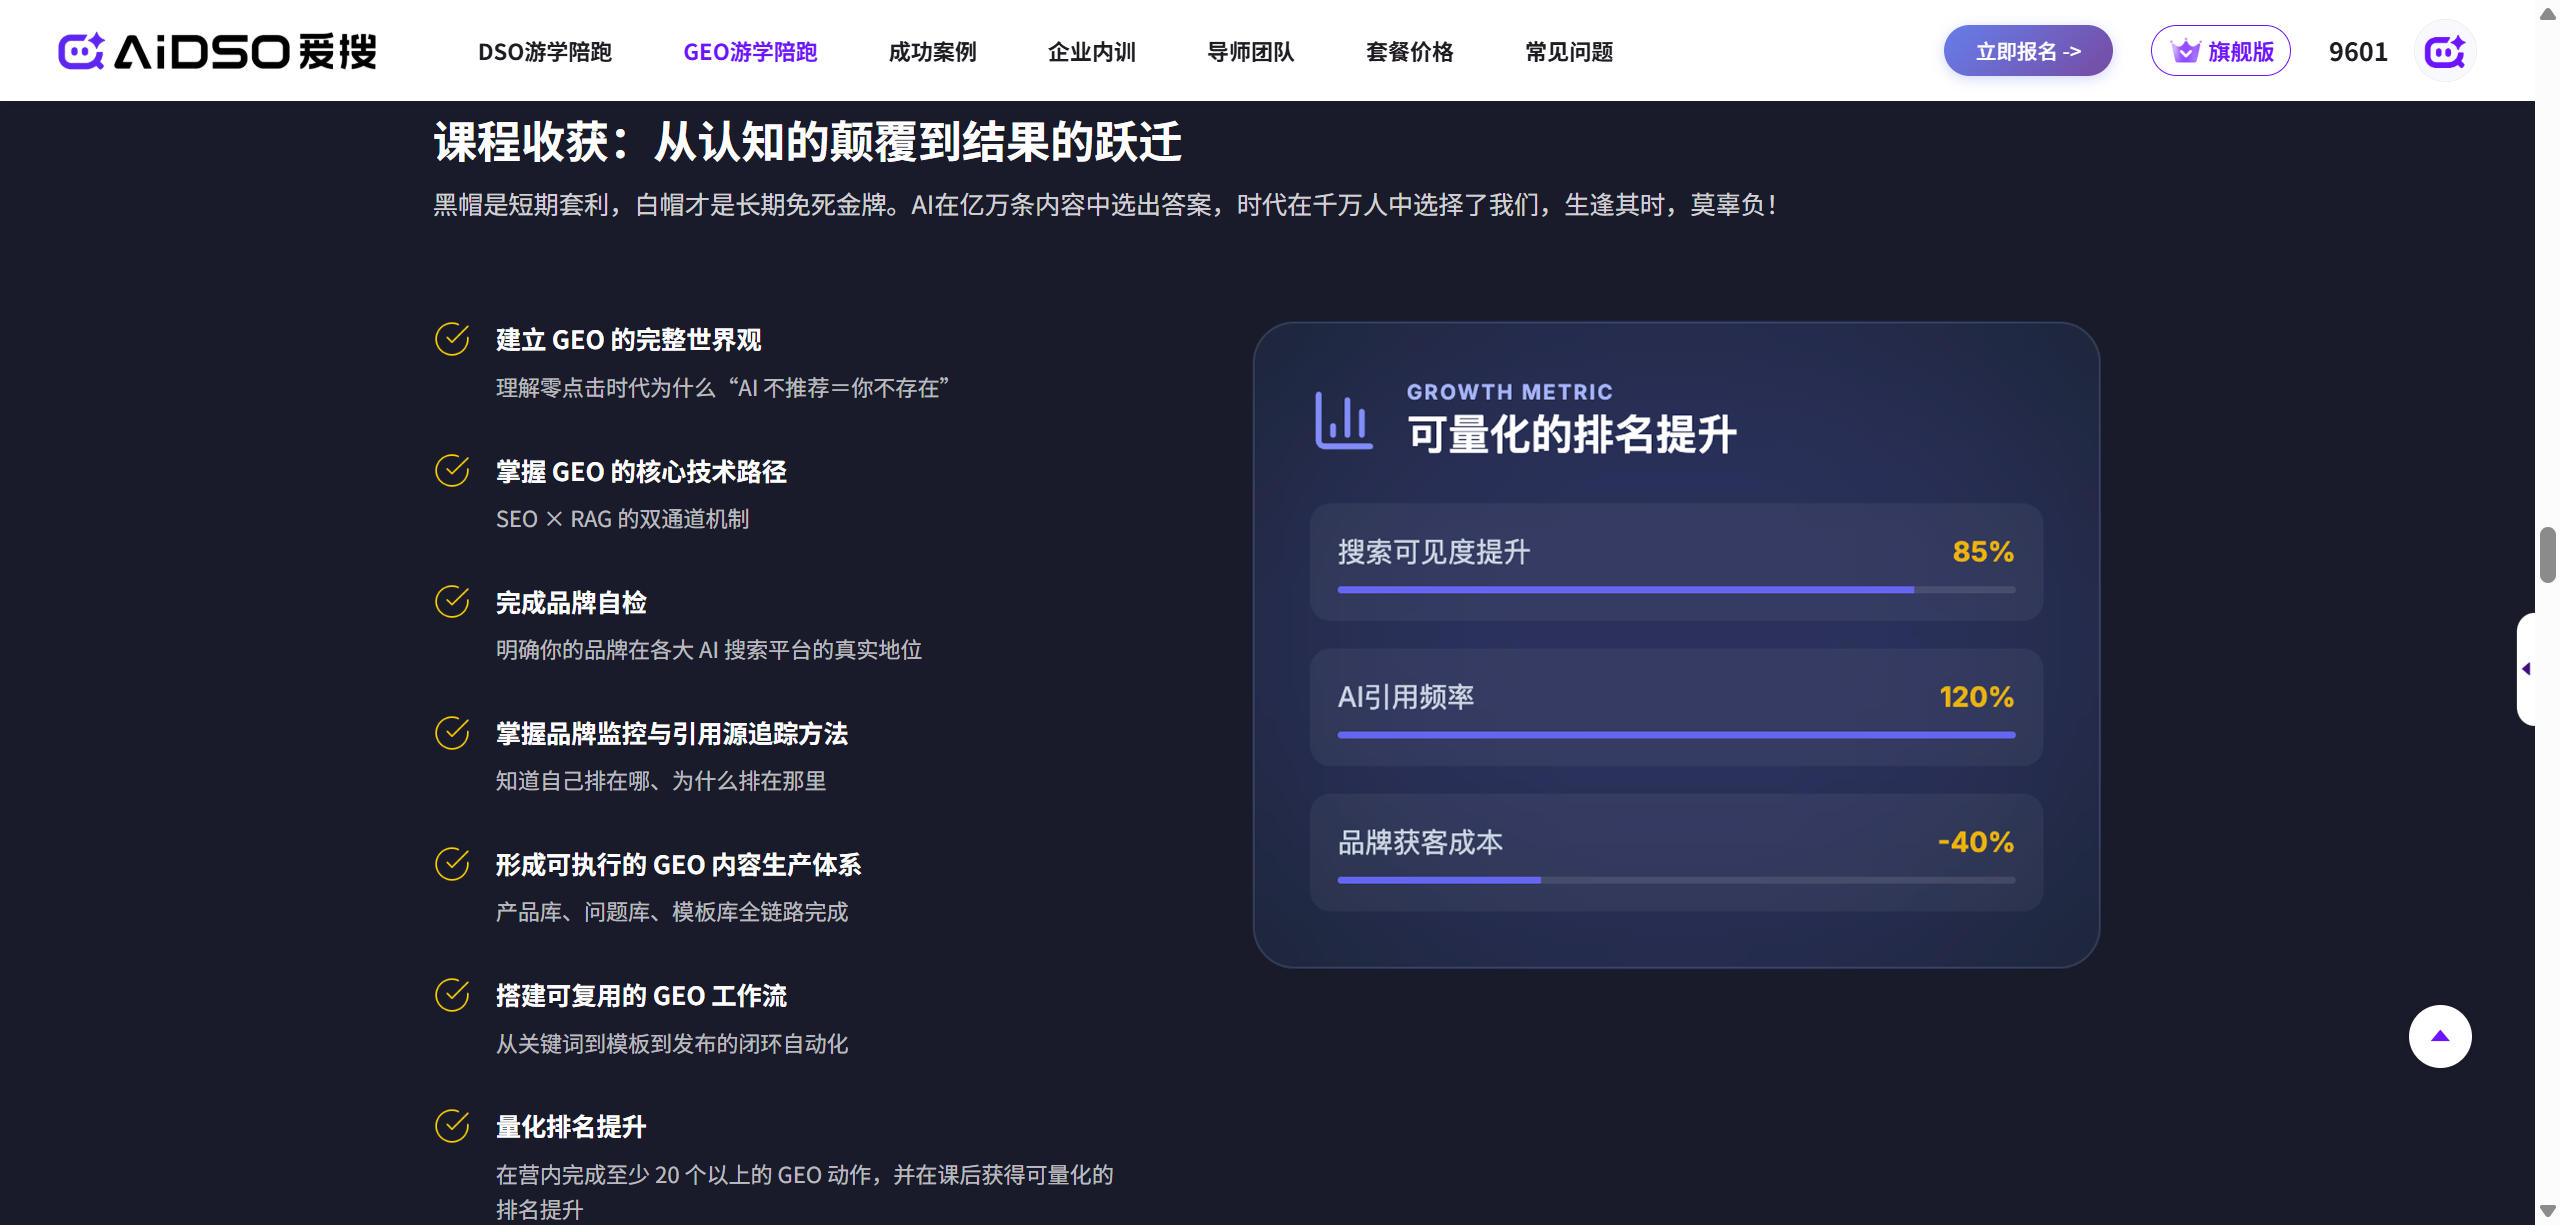Click checkmark beside 掌握 GEO 的核心技术路径
Viewport: 2560px width, 1225px height.
point(452,470)
